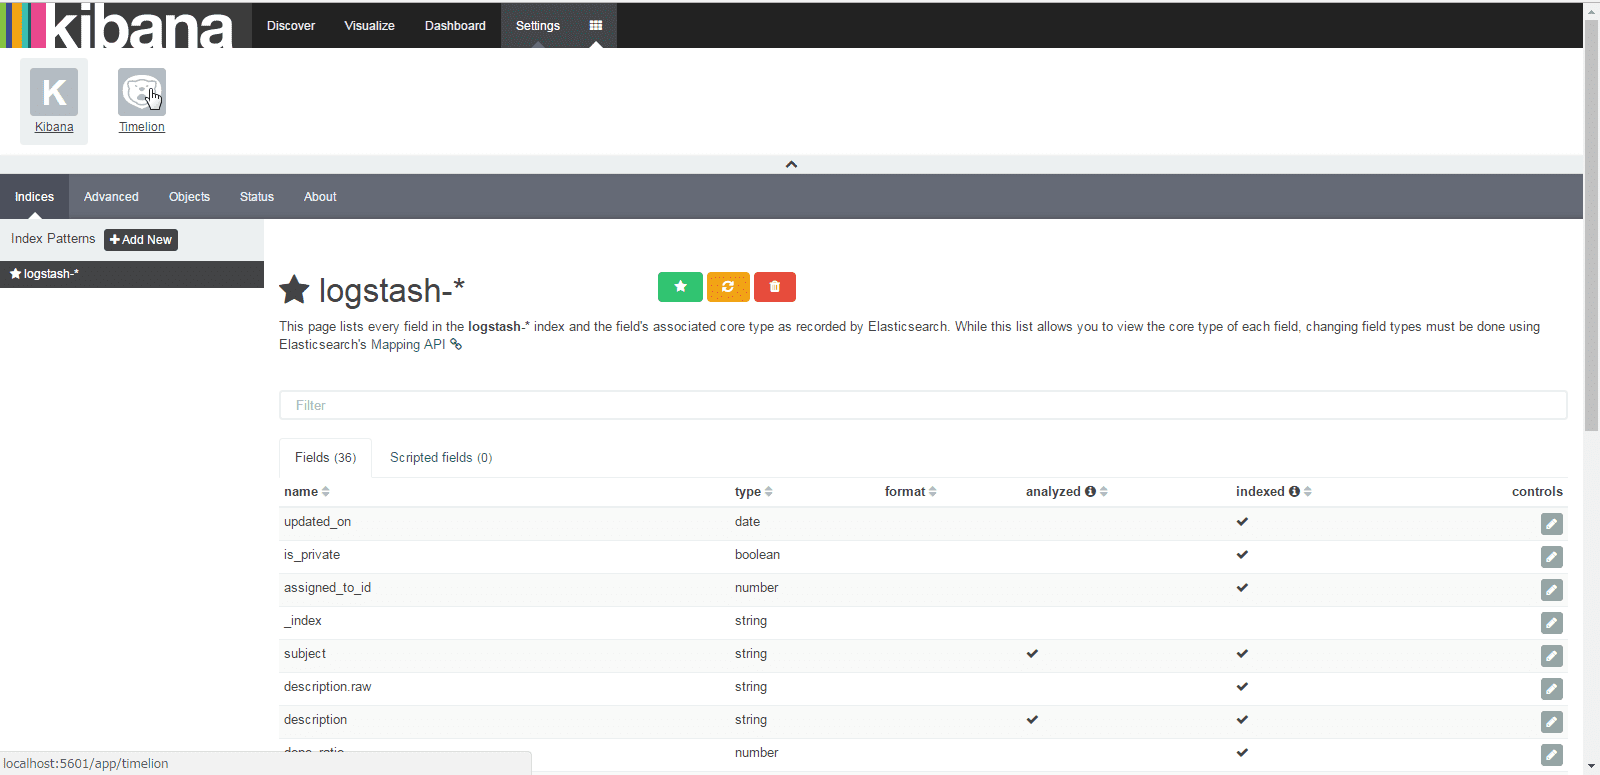Image resolution: width=1600 pixels, height=775 pixels.
Task: Sort fields by type
Action: pyautogui.click(x=768, y=492)
